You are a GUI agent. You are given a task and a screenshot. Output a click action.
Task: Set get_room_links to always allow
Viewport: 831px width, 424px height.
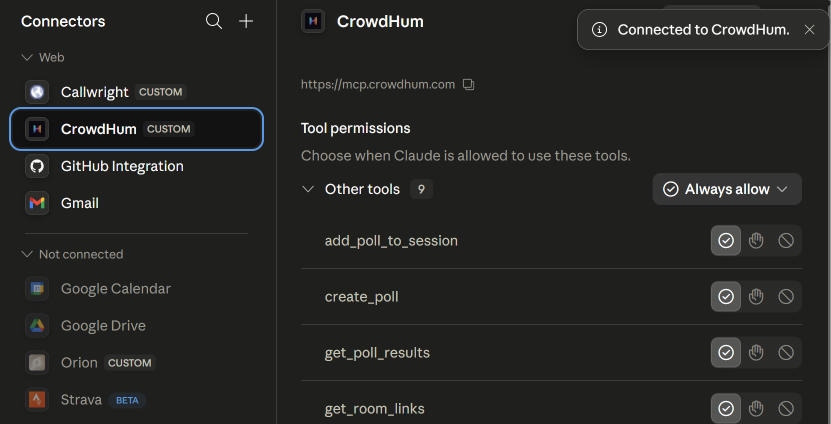(x=726, y=409)
